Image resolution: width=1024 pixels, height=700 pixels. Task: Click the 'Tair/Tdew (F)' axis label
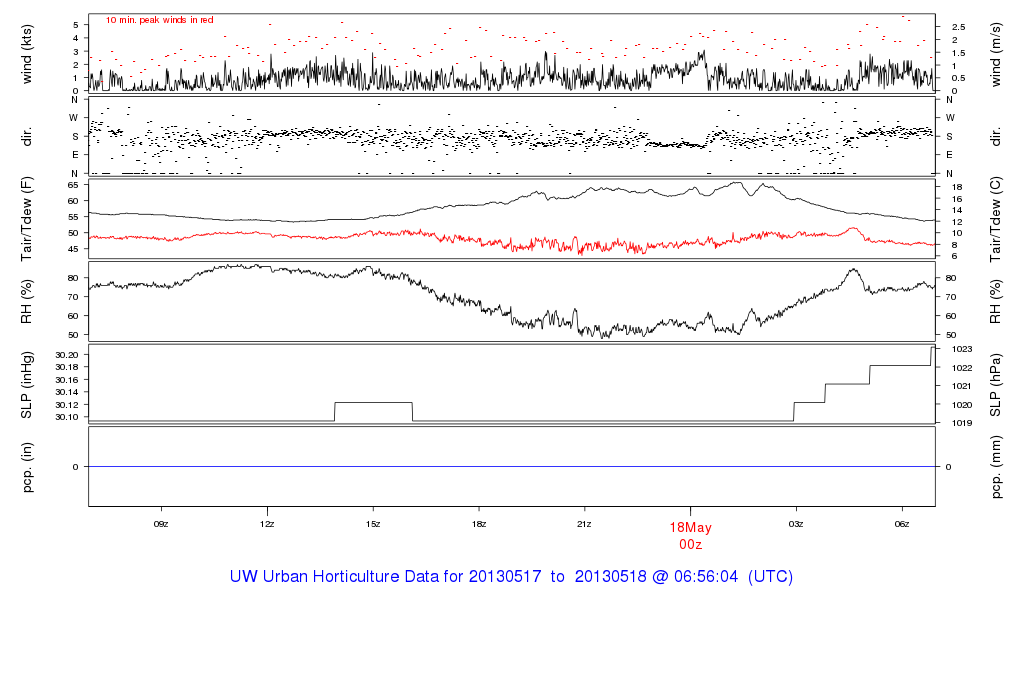tap(27, 219)
